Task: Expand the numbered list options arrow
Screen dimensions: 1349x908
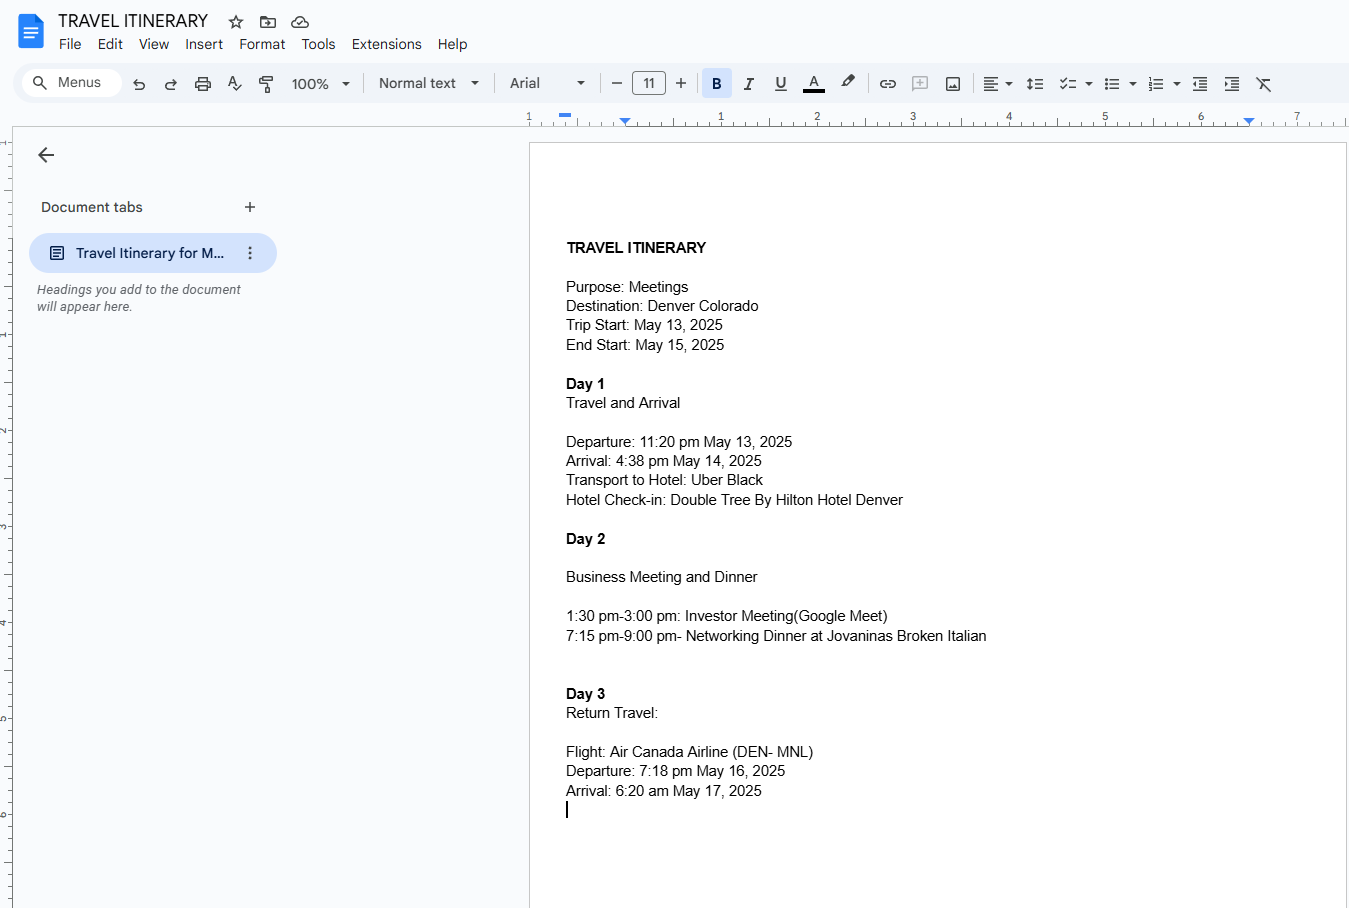Action: pyautogui.click(x=1177, y=84)
